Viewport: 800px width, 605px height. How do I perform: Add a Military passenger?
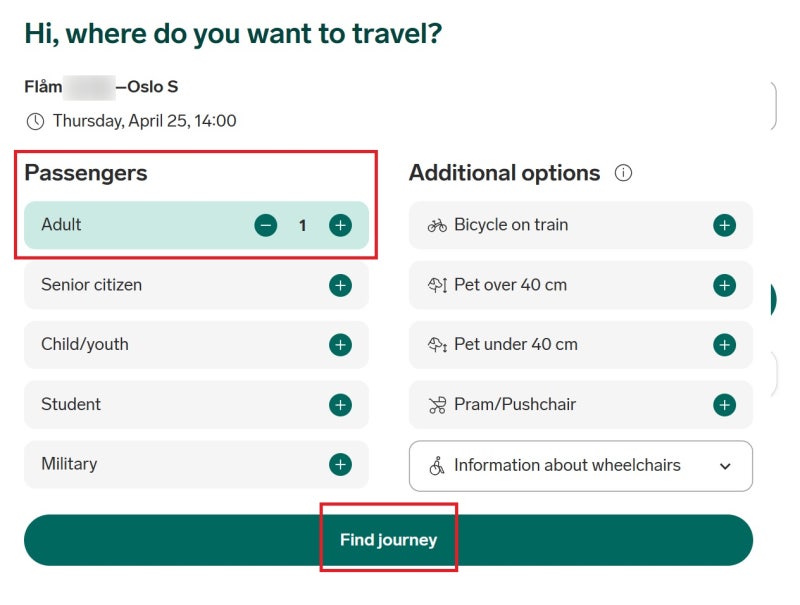pos(340,465)
